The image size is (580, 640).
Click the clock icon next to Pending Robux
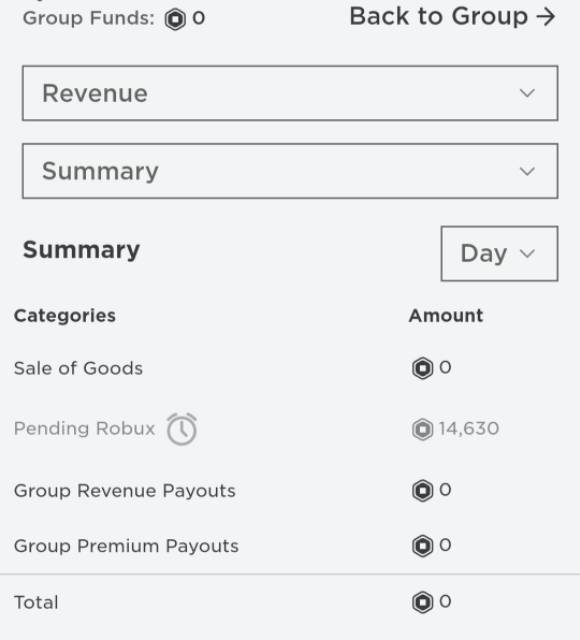click(182, 429)
